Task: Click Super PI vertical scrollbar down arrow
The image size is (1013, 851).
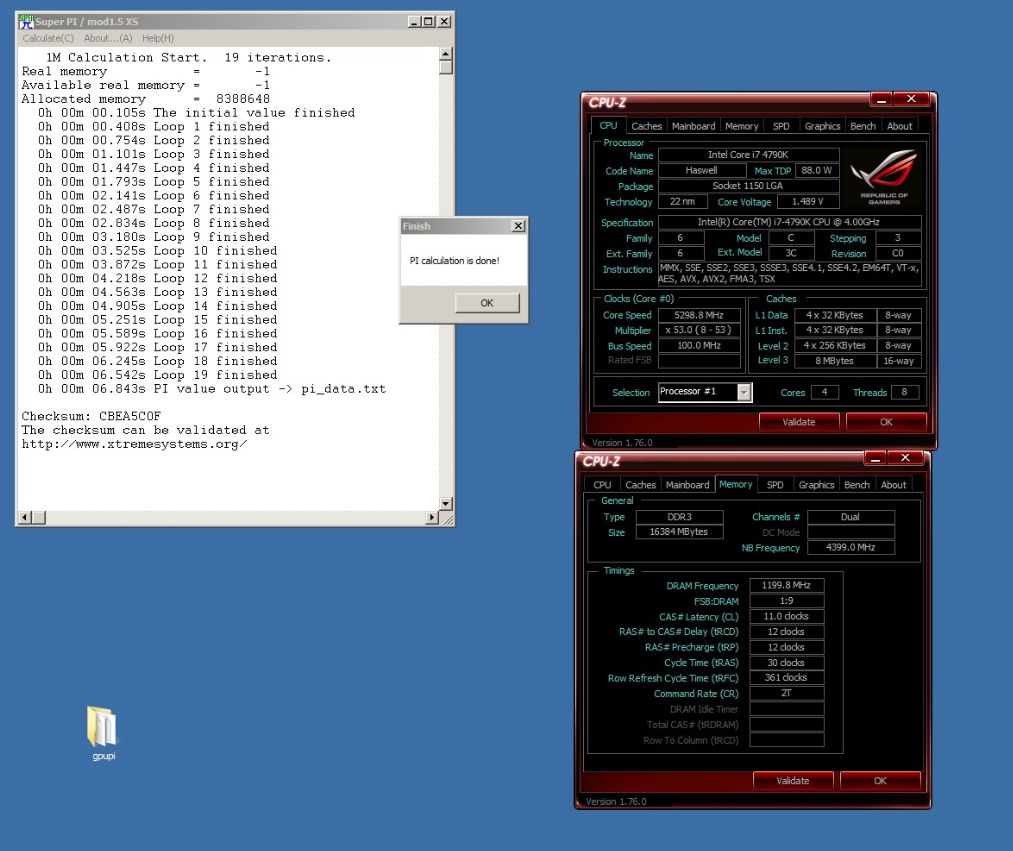Action: (445, 503)
